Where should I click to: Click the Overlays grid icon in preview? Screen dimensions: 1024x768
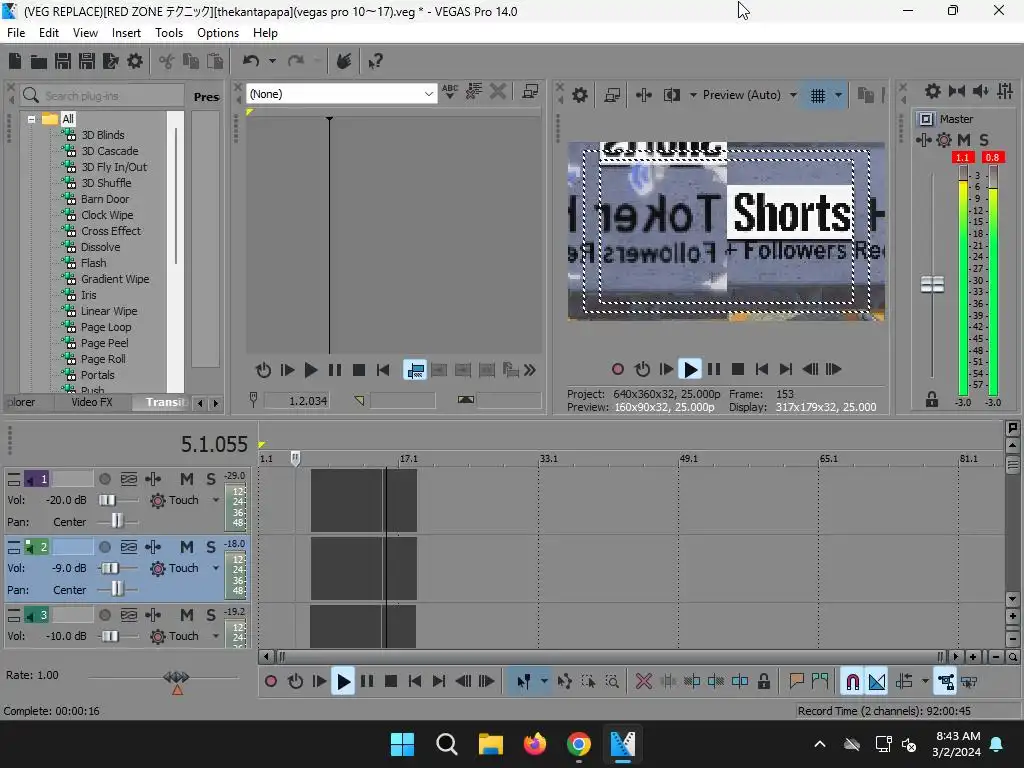coord(818,95)
